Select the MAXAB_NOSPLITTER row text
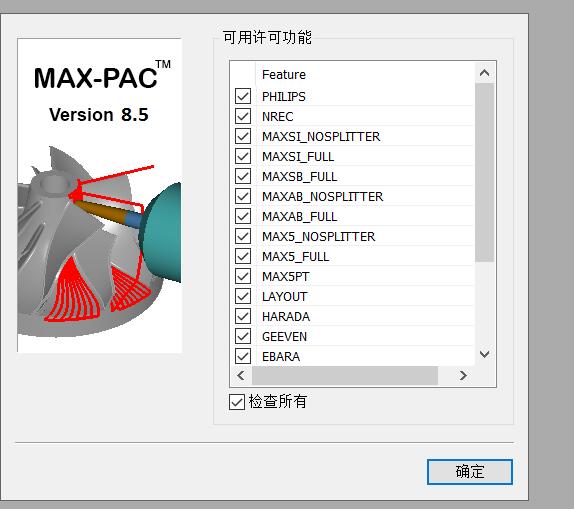574x509 pixels. tap(323, 197)
